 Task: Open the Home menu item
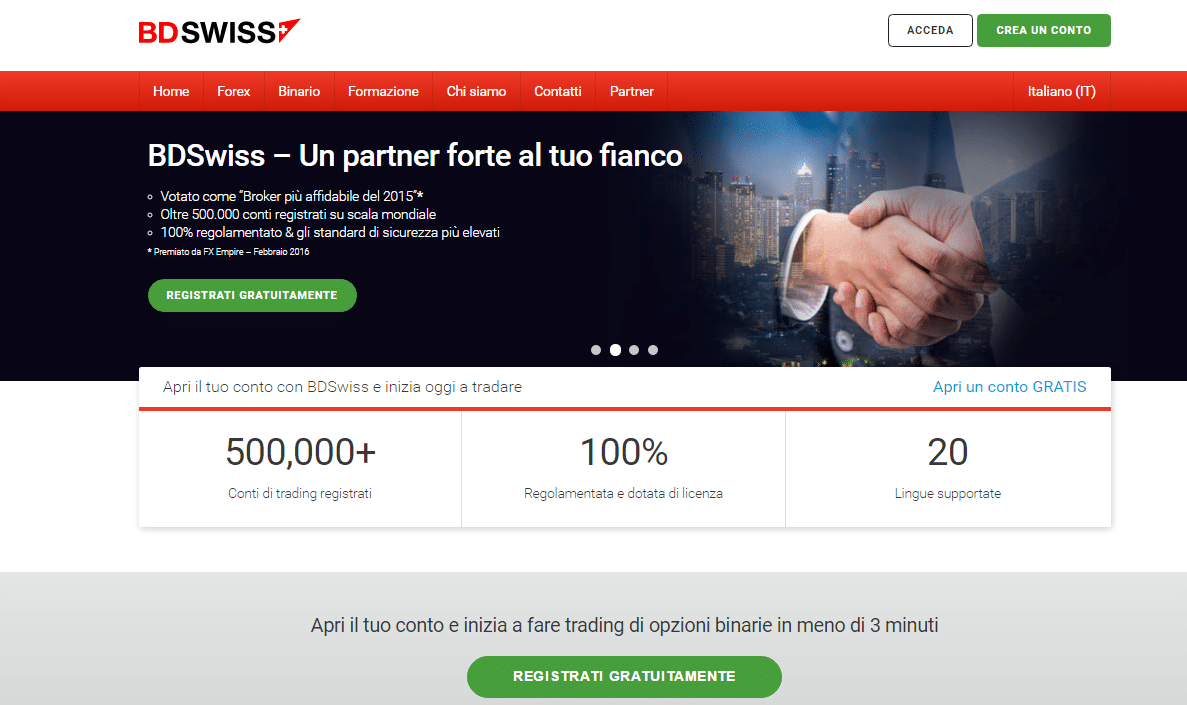(171, 91)
